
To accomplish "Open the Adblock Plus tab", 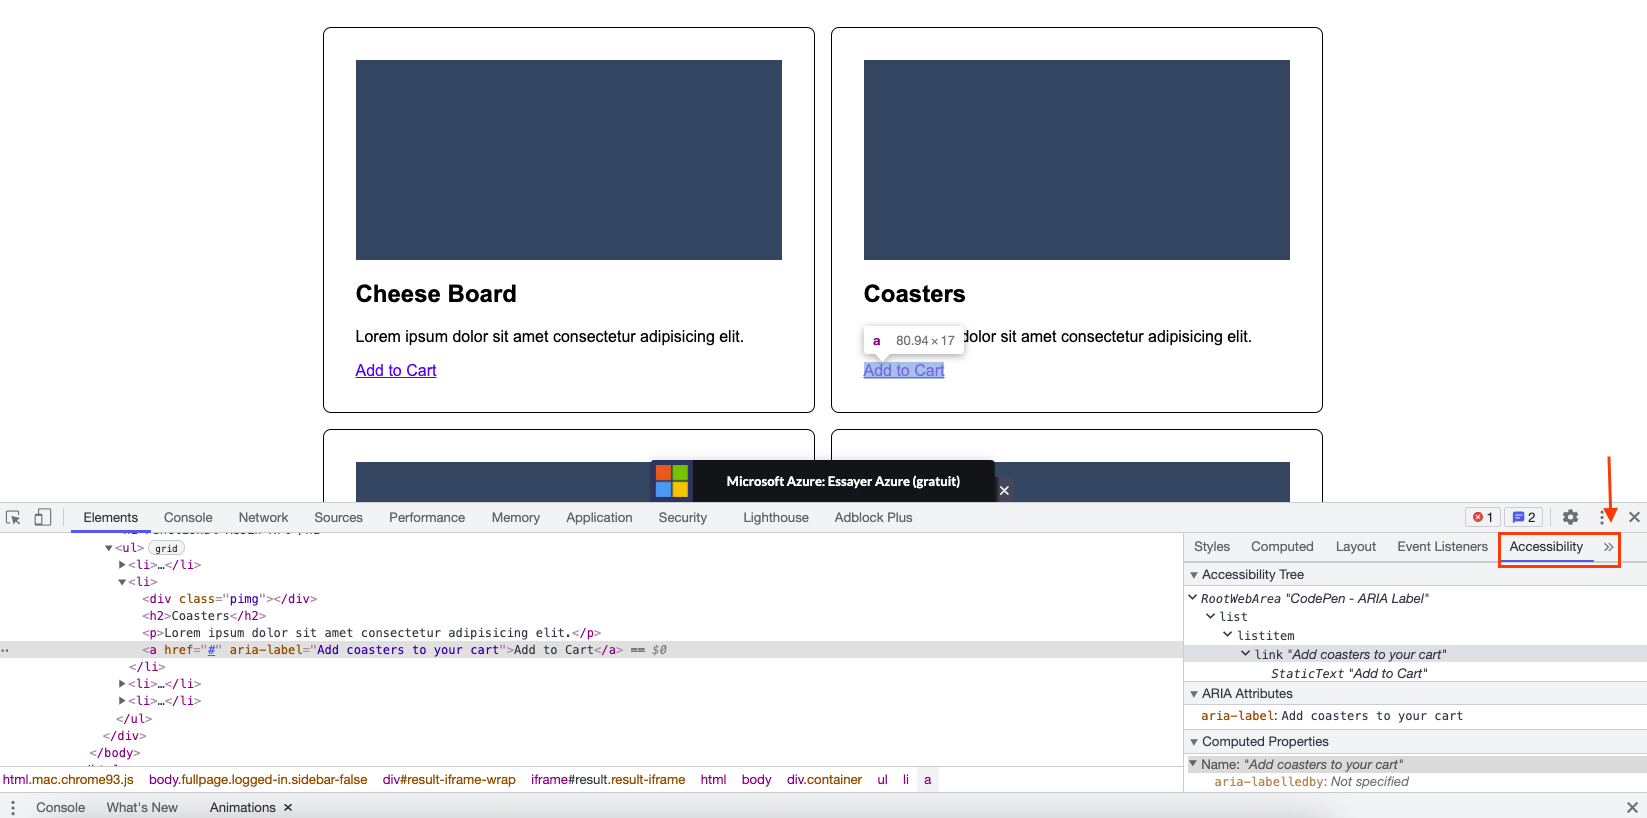I will 873,517.
